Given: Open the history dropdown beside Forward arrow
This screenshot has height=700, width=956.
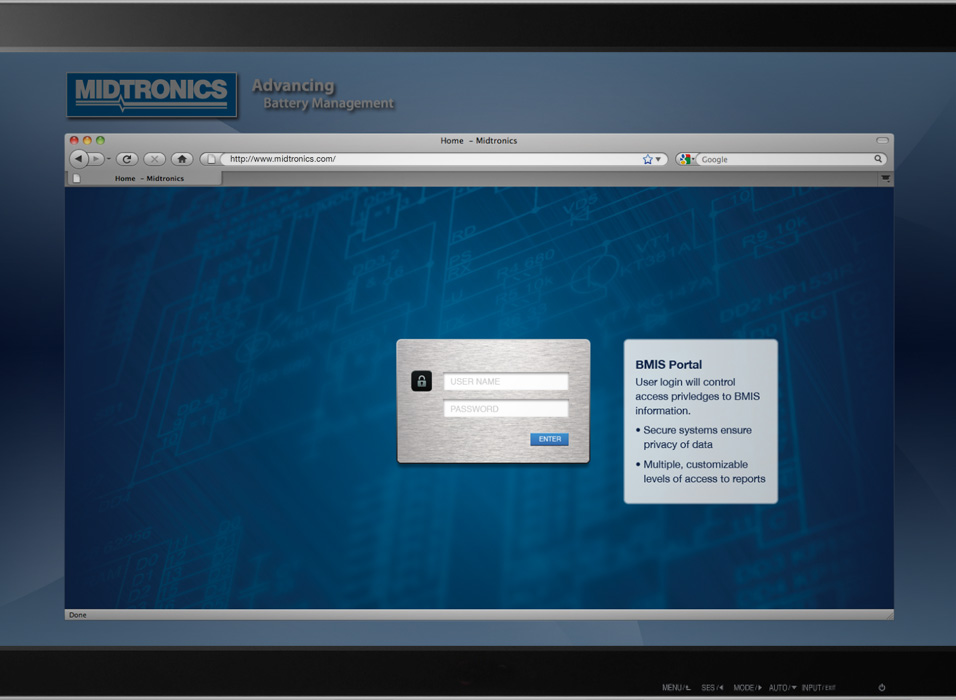Looking at the screenshot, I should click(x=109, y=159).
